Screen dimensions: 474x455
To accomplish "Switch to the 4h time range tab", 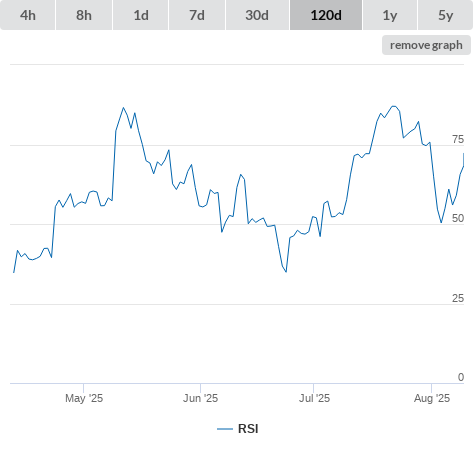I will (x=28, y=15).
